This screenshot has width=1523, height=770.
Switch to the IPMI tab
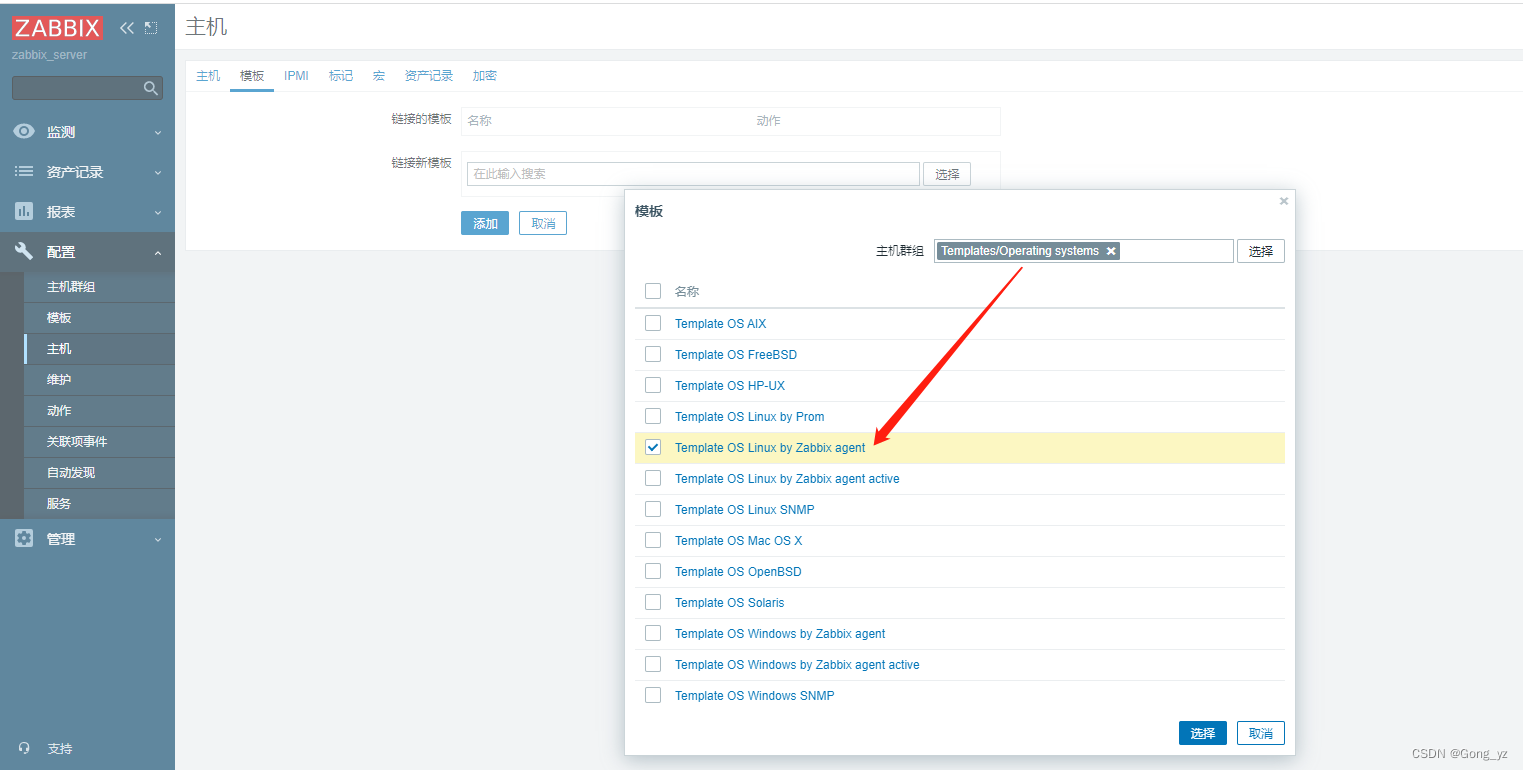click(x=296, y=75)
